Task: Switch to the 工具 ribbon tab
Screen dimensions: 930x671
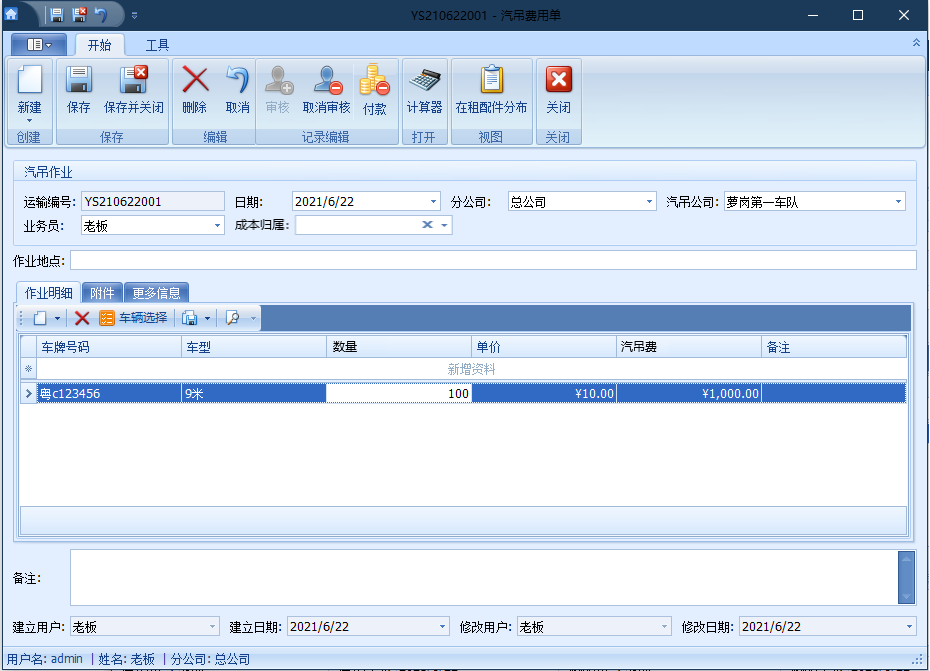Action: [x=158, y=44]
